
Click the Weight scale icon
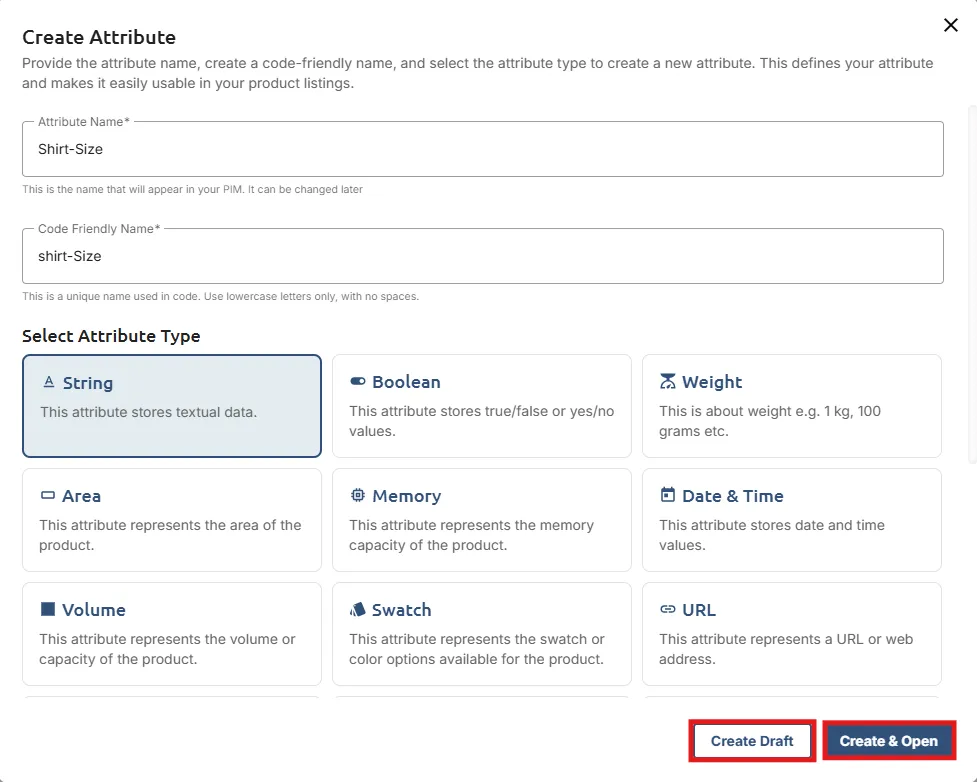click(667, 381)
